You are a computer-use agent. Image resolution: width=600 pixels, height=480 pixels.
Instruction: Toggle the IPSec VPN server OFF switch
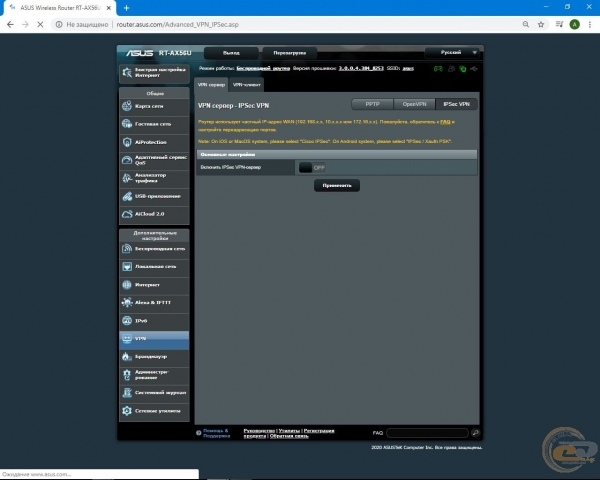pos(312,168)
